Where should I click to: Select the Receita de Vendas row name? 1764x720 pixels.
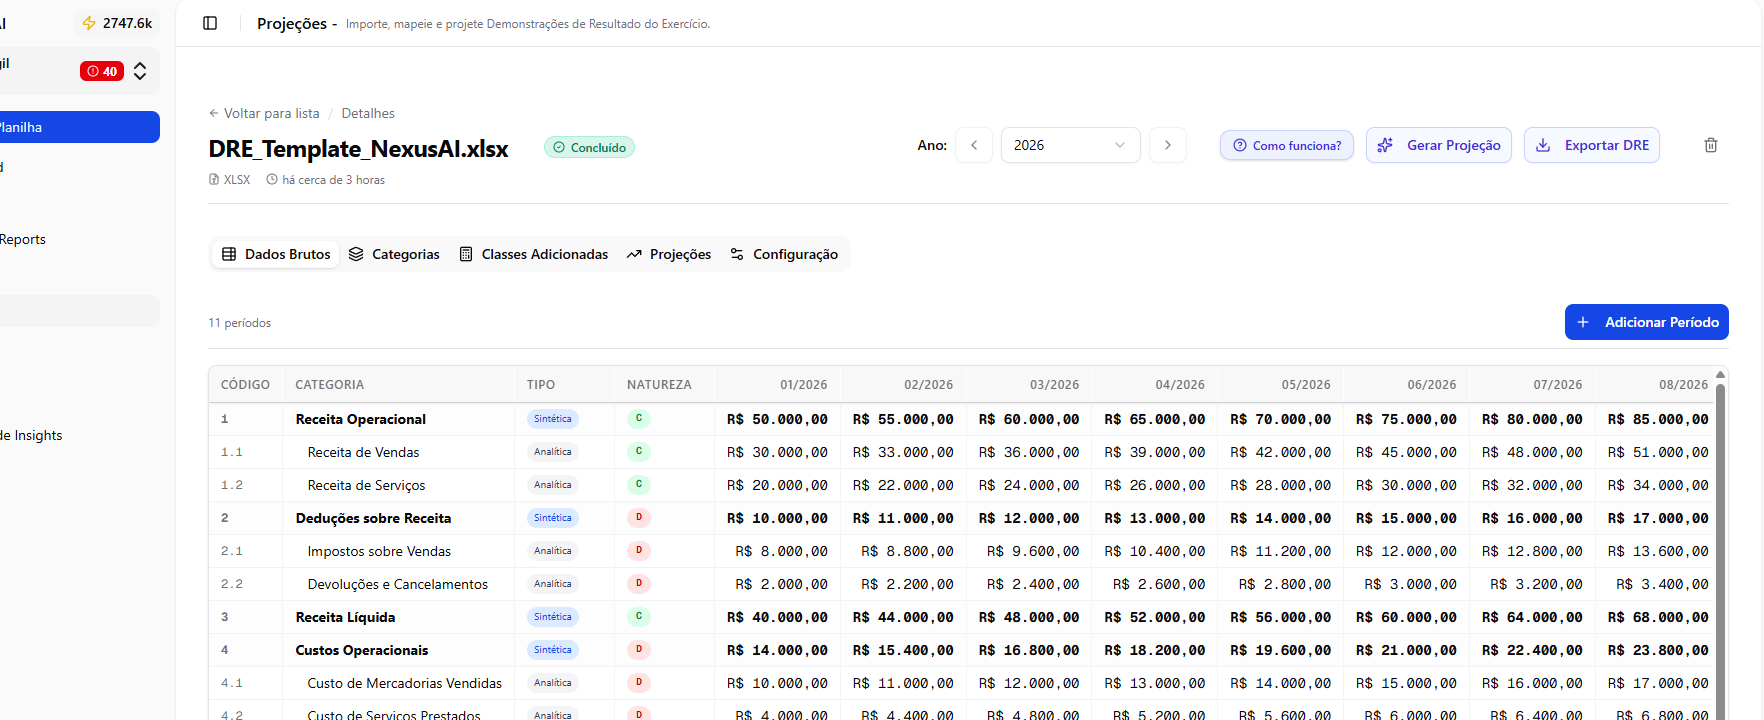coord(363,452)
